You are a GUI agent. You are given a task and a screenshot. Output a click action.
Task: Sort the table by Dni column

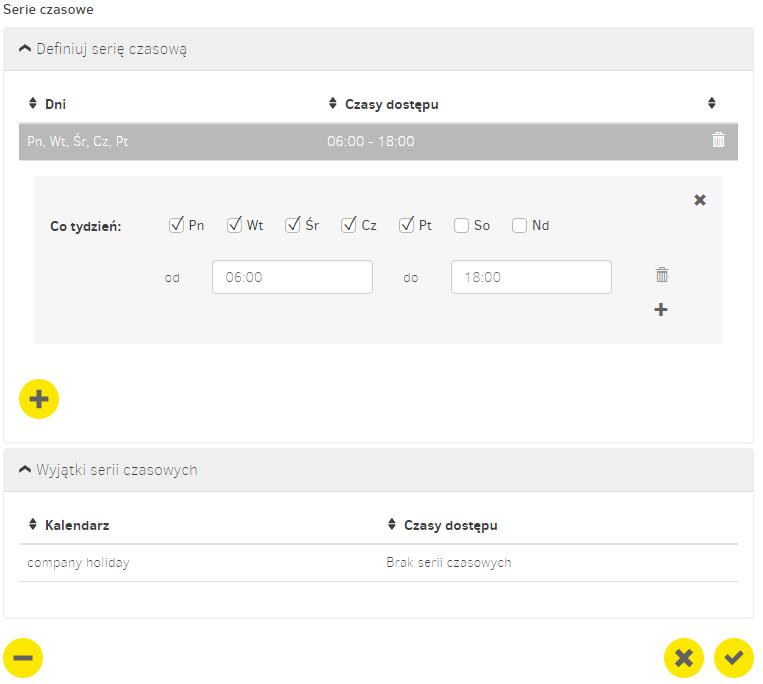pyautogui.click(x=33, y=103)
